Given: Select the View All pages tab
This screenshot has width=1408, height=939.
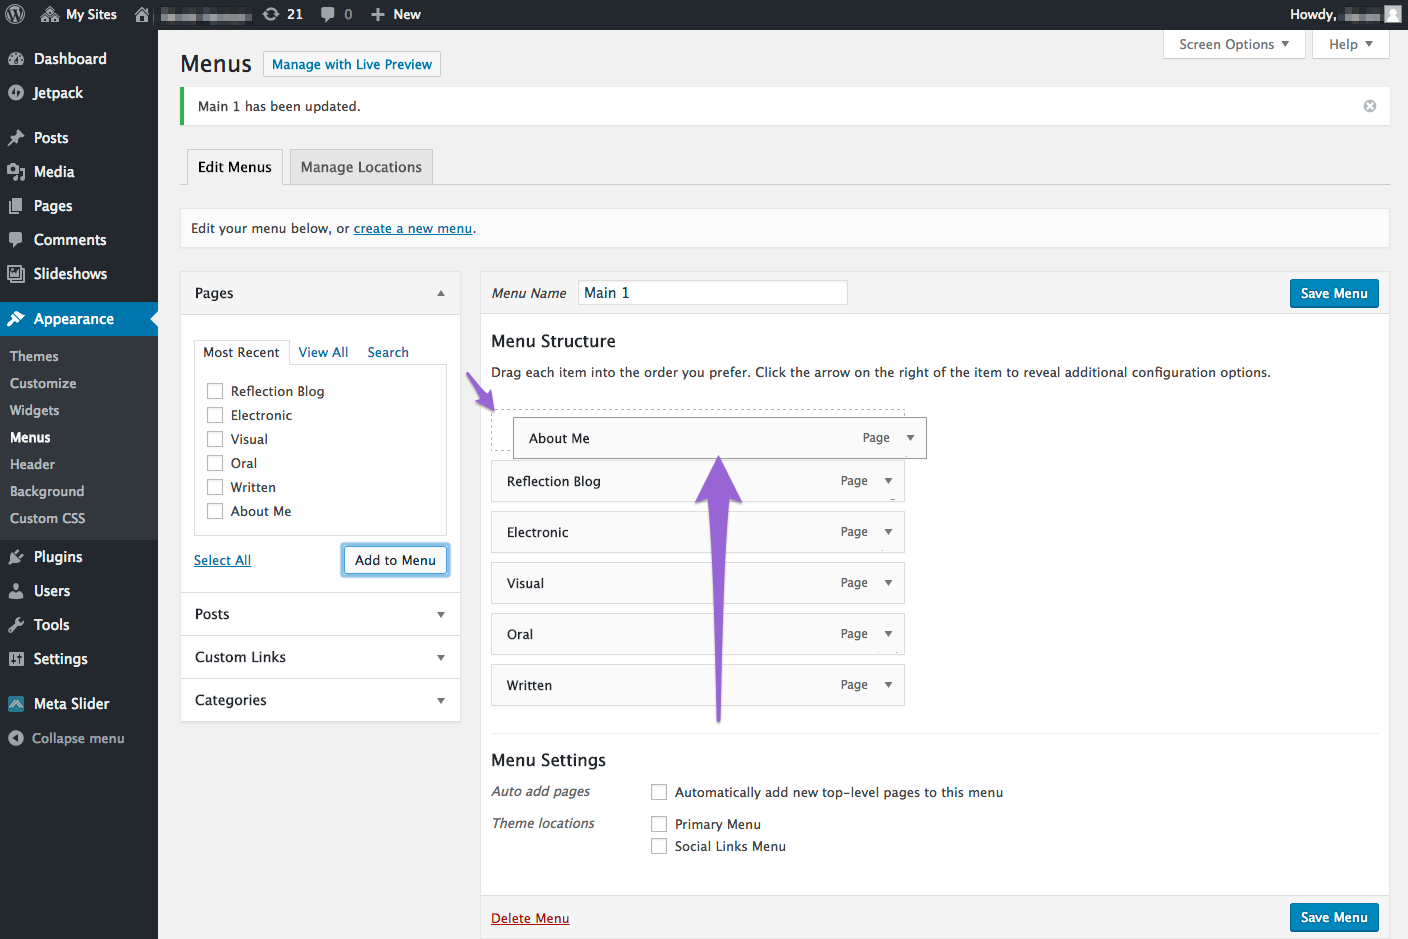Looking at the screenshot, I should pyautogui.click(x=323, y=352).
